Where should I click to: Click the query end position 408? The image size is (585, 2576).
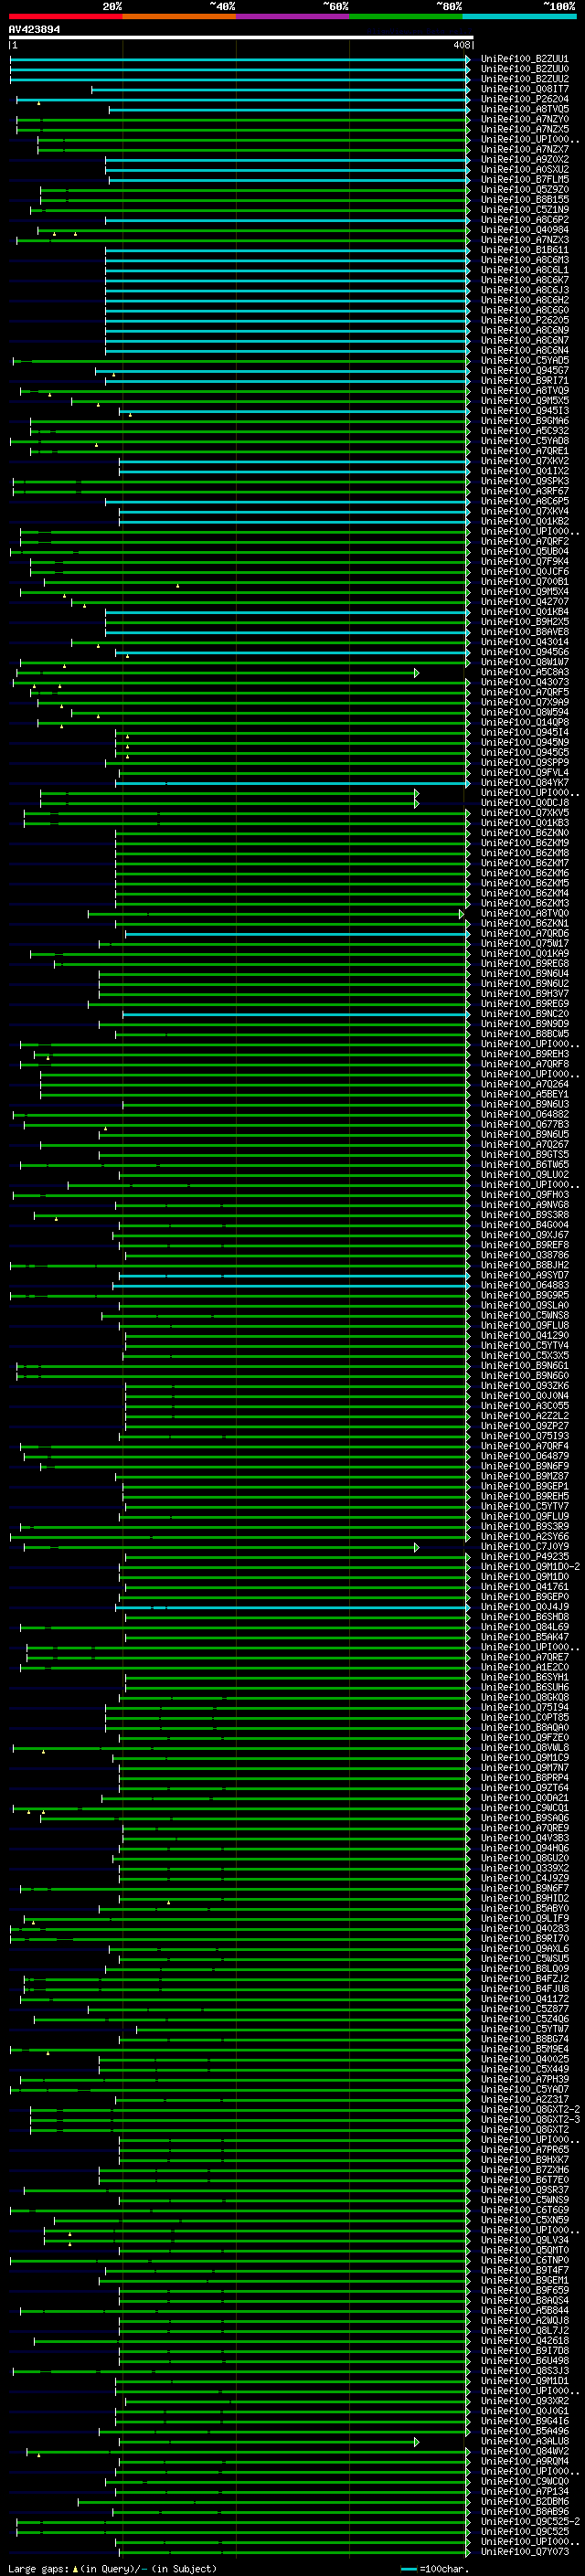[461, 45]
